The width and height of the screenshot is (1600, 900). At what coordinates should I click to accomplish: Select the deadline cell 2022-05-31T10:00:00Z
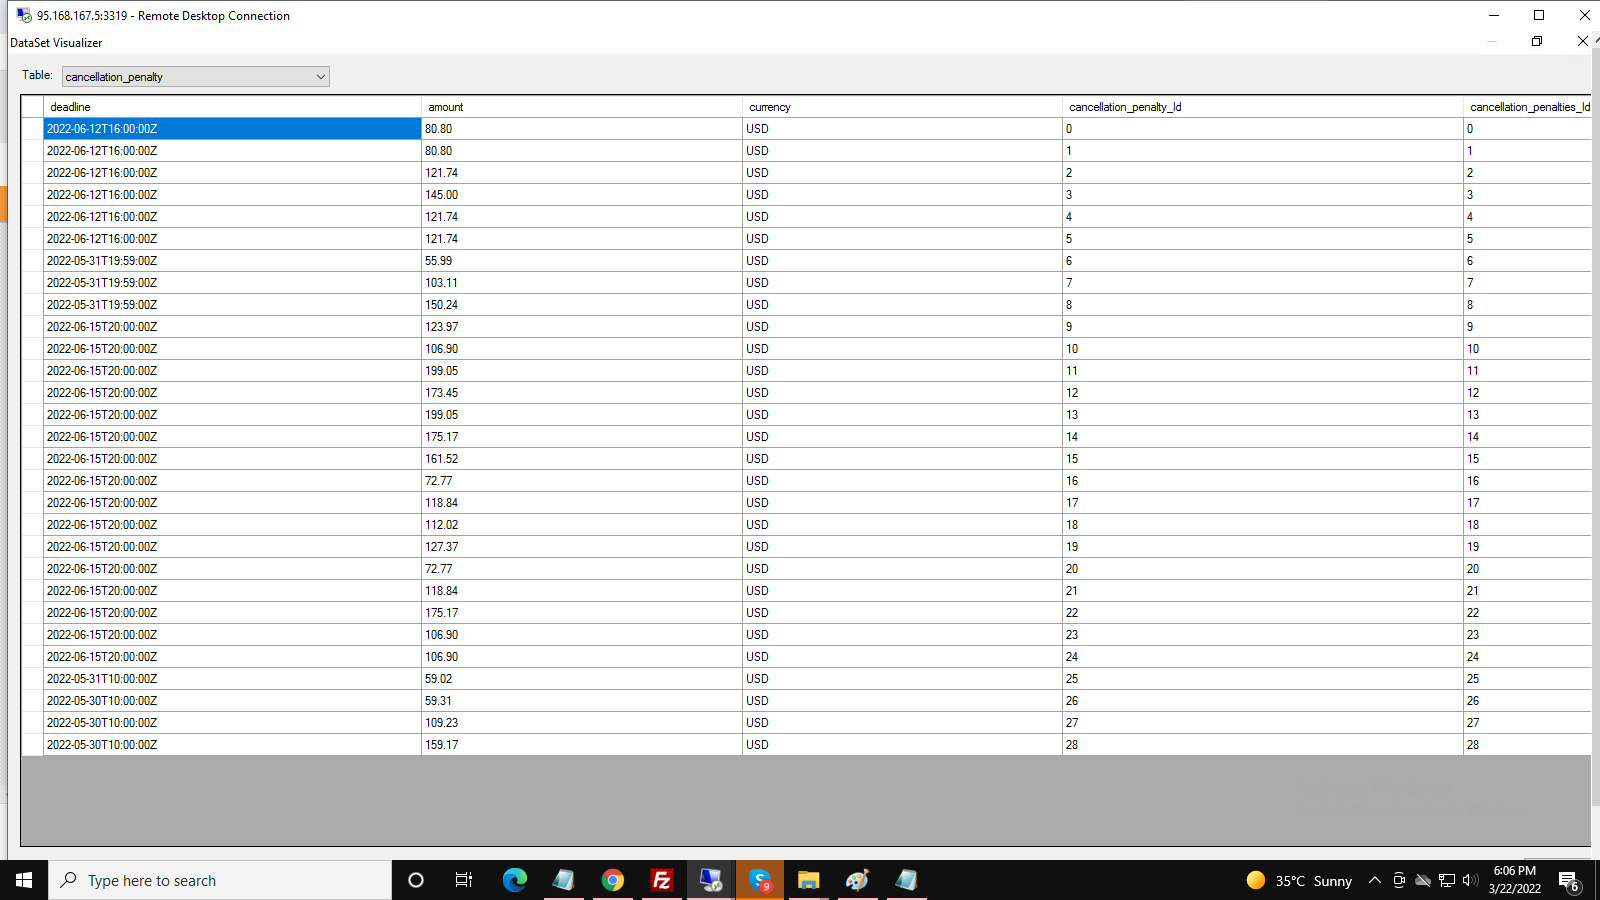232,679
